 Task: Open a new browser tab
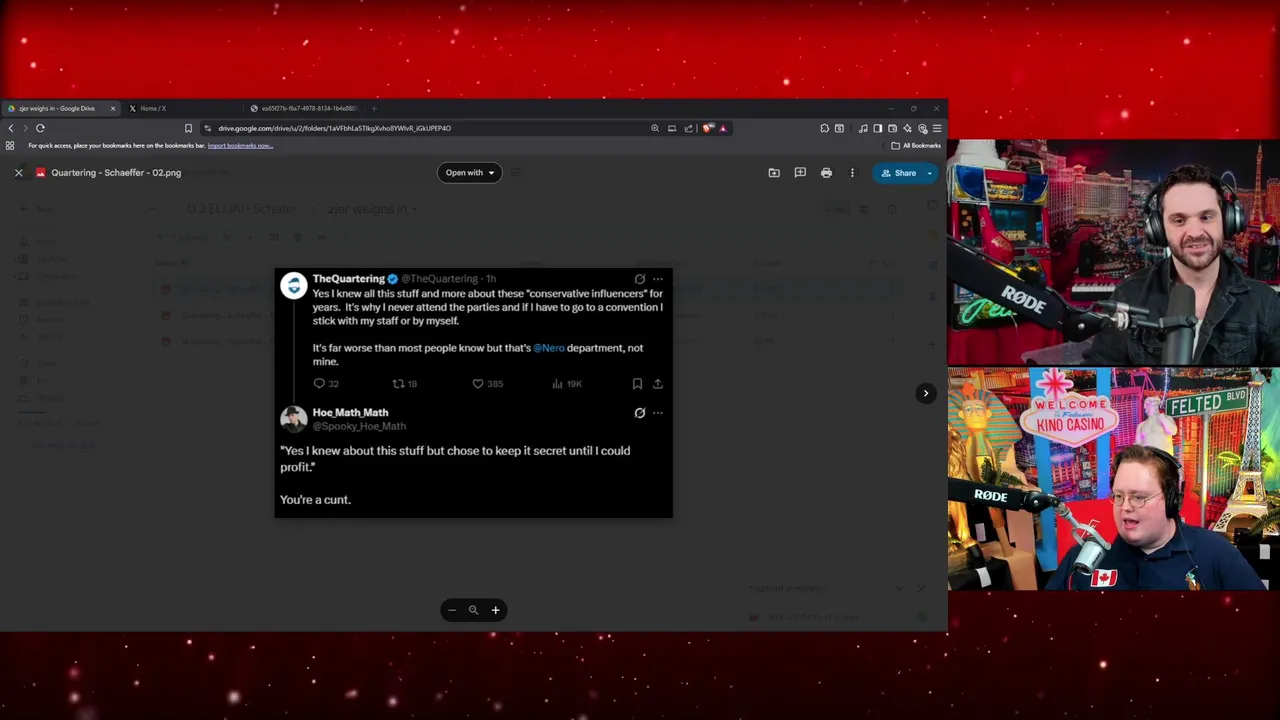(x=374, y=108)
